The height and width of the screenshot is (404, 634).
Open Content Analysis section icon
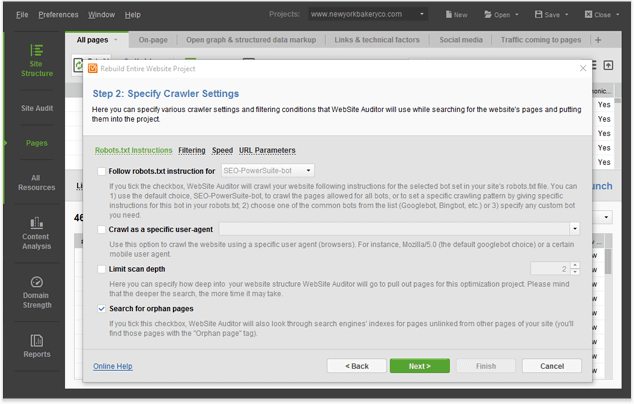click(36, 223)
